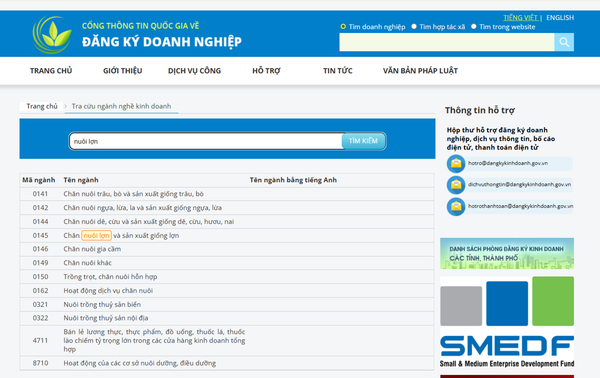Click industry code 0321
Viewport: 600px width, 378px height.
coord(40,305)
